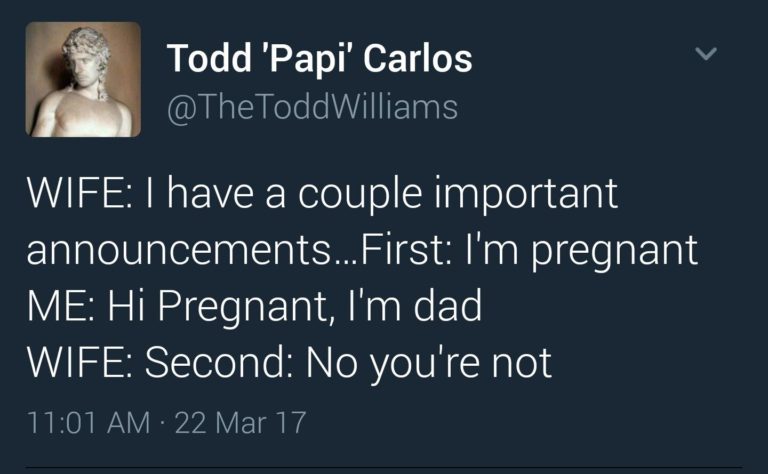Select the label 'ME:' in the tweet
The width and height of the screenshot is (768, 474).
(x=61, y=306)
